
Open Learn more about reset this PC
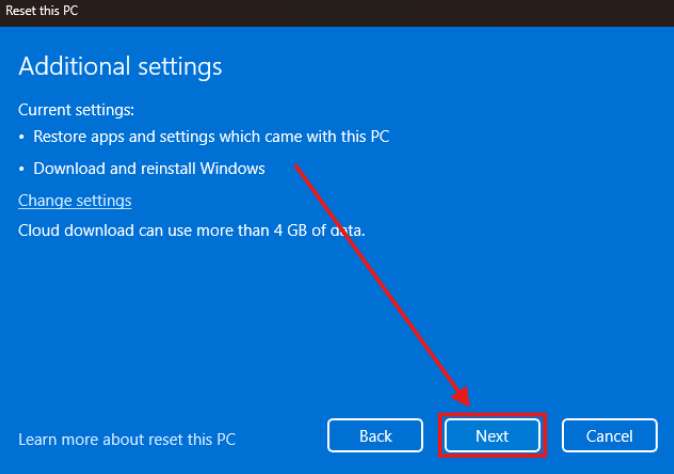[x=127, y=438]
